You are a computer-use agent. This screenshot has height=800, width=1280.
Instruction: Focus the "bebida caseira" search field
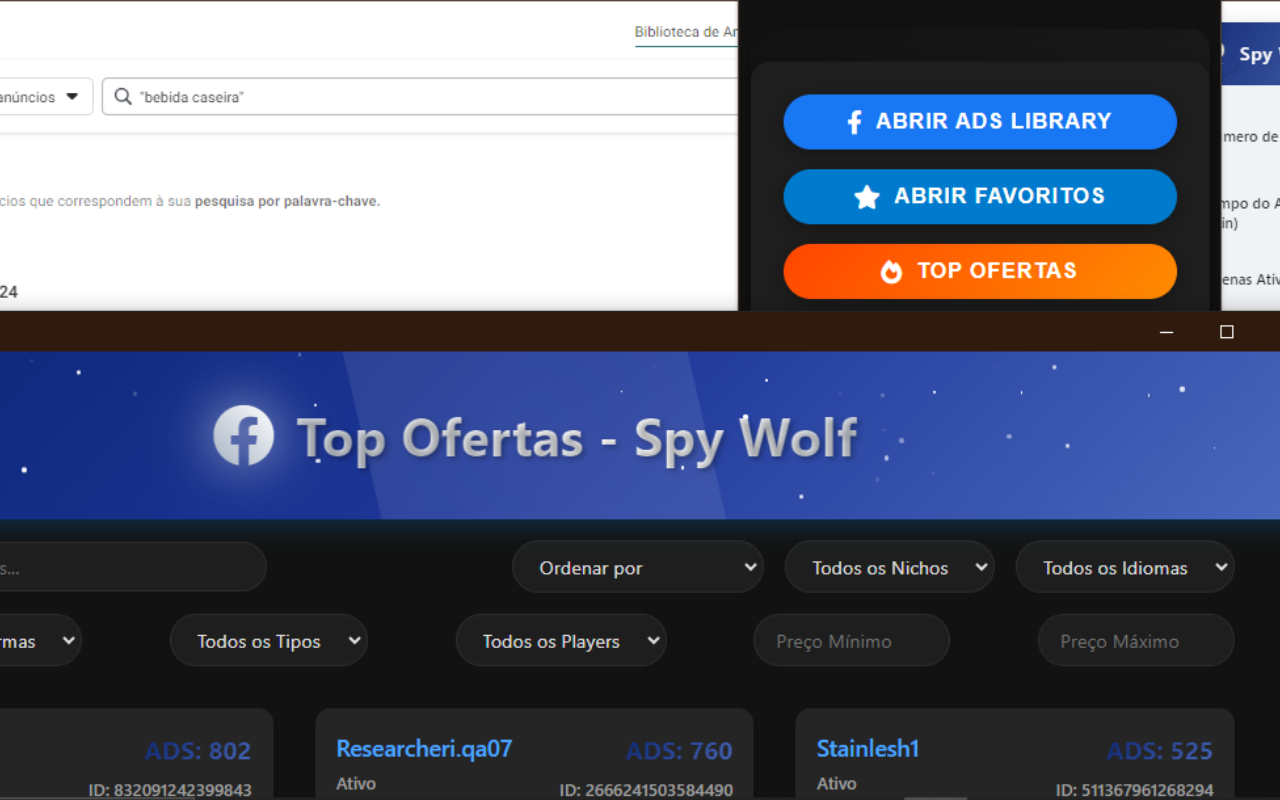pos(420,97)
